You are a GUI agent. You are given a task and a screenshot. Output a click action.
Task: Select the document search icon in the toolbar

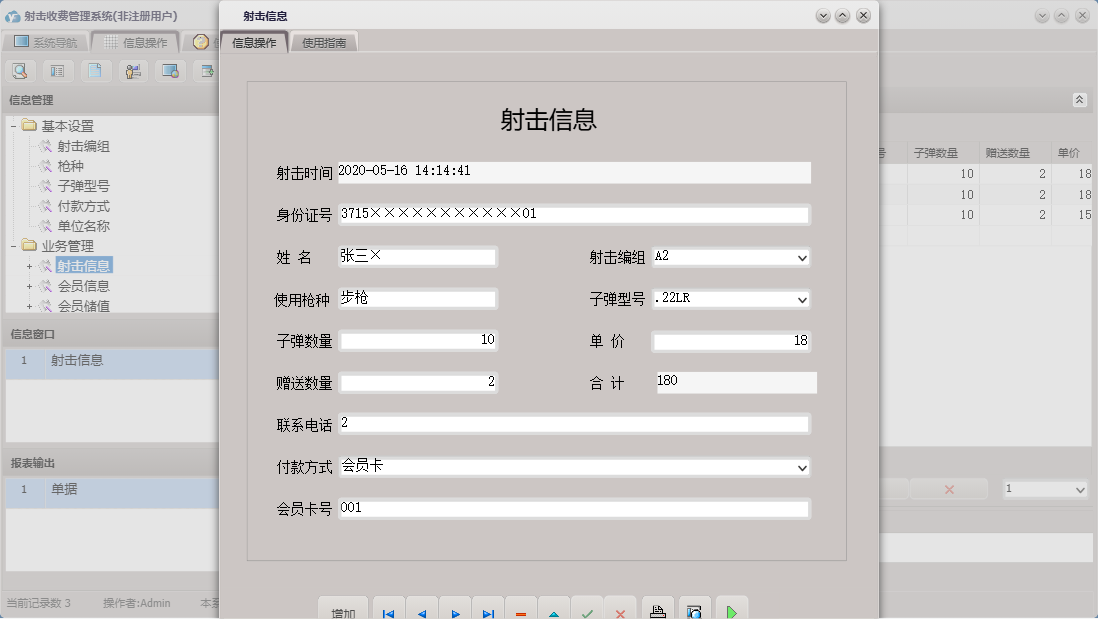tap(20, 71)
